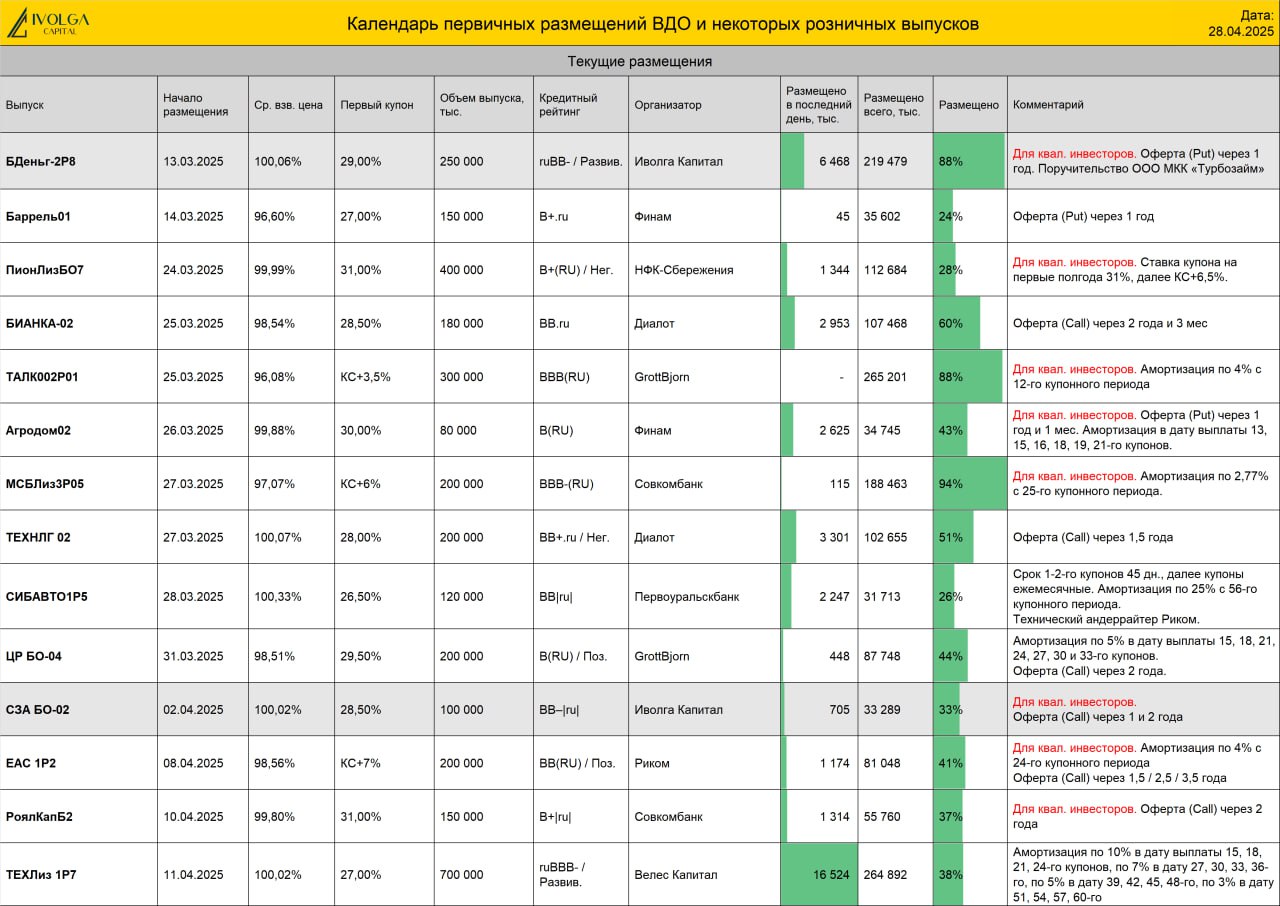Click total placed value 264 892
Image resolution: width=1280 pixels, height=906 pixels.
885,874
